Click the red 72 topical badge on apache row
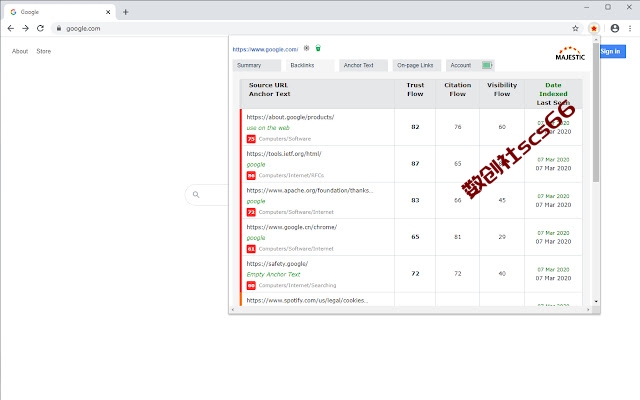640x400 pixels. point(251,212)
